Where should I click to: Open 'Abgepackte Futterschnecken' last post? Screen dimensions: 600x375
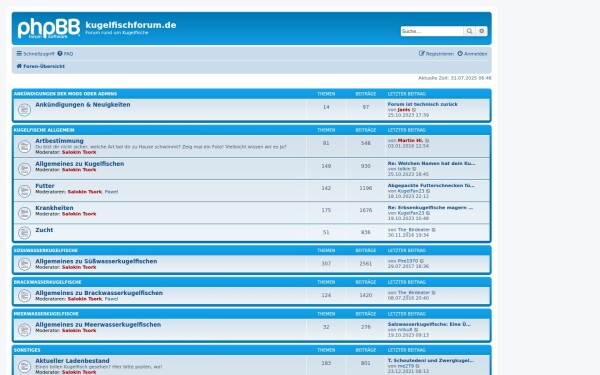pos(431,186)
